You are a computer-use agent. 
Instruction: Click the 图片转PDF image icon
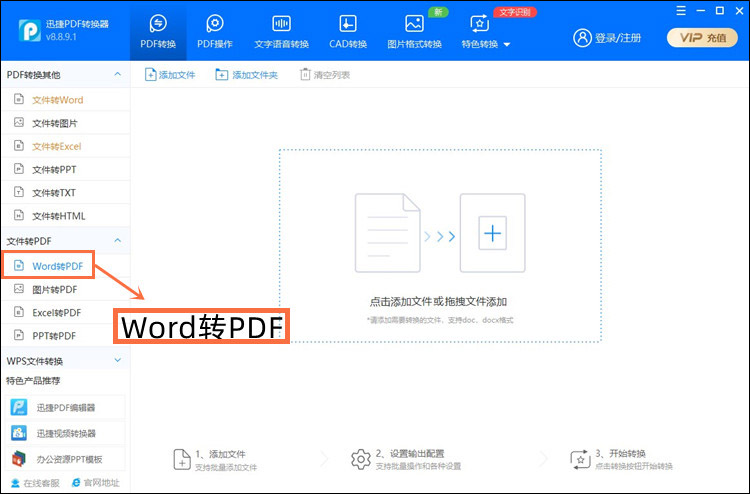tap(19, 289)
